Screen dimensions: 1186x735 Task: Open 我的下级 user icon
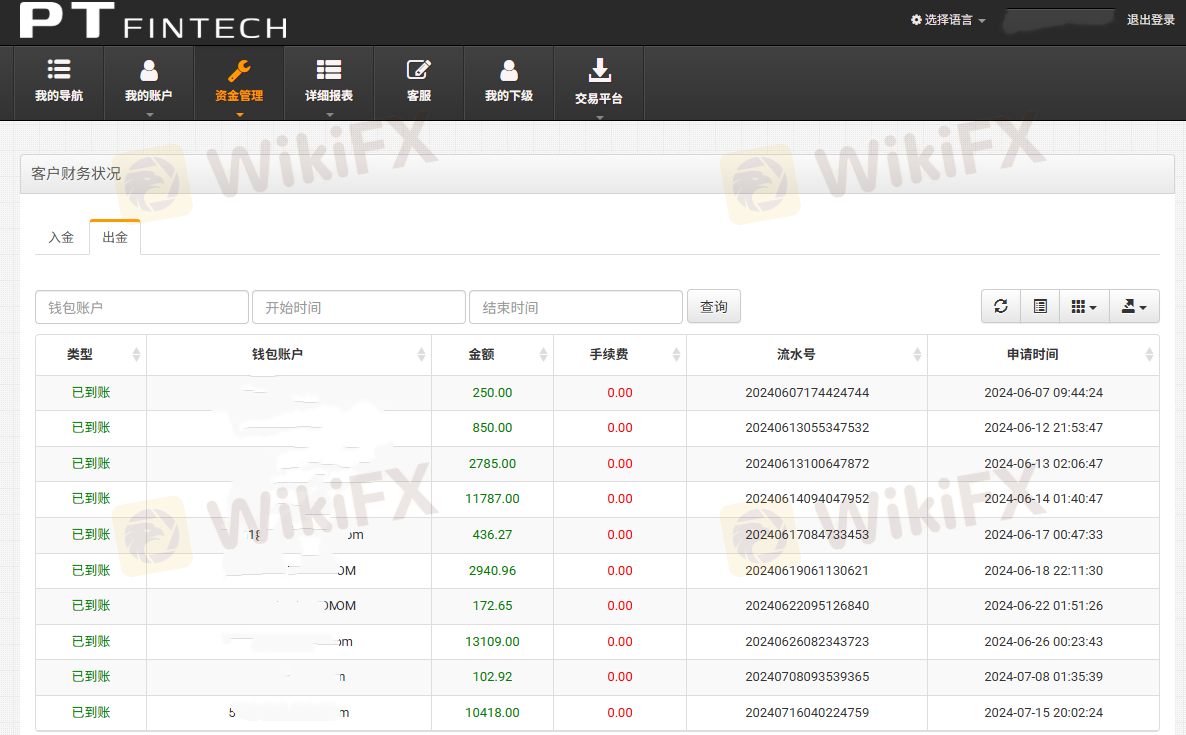509,70
